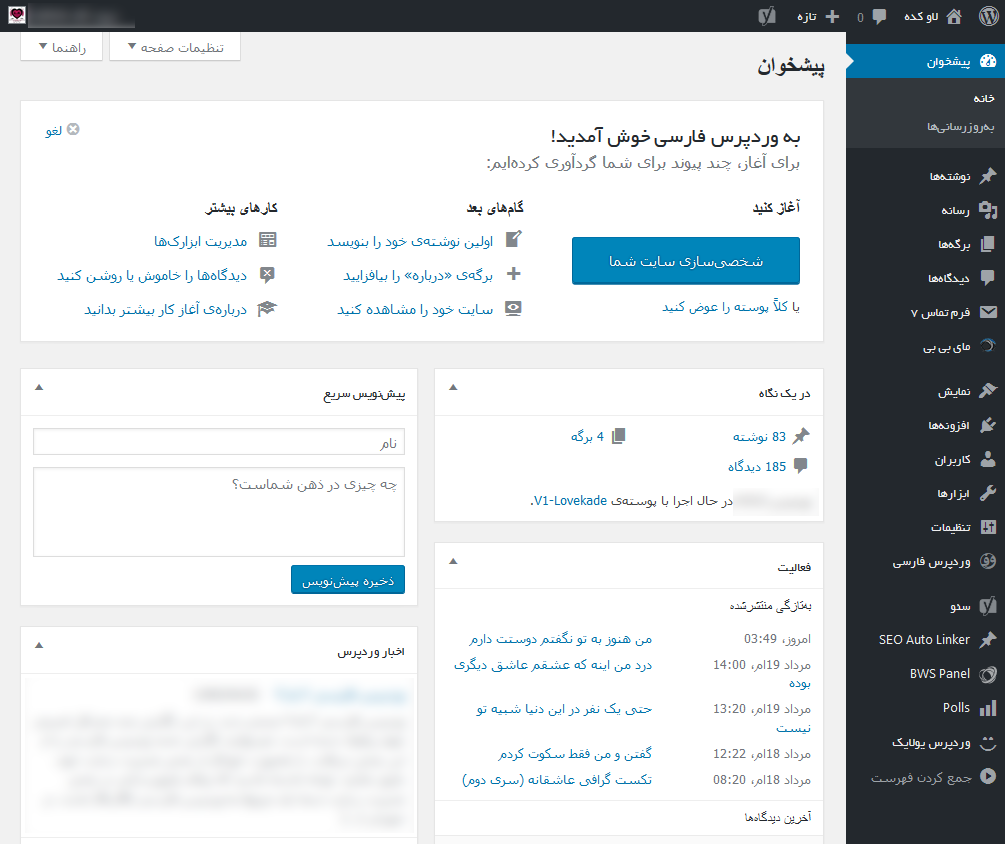Click the media icon beside رسانه
The image size is (1005, 844).
[x=988, y=210]
